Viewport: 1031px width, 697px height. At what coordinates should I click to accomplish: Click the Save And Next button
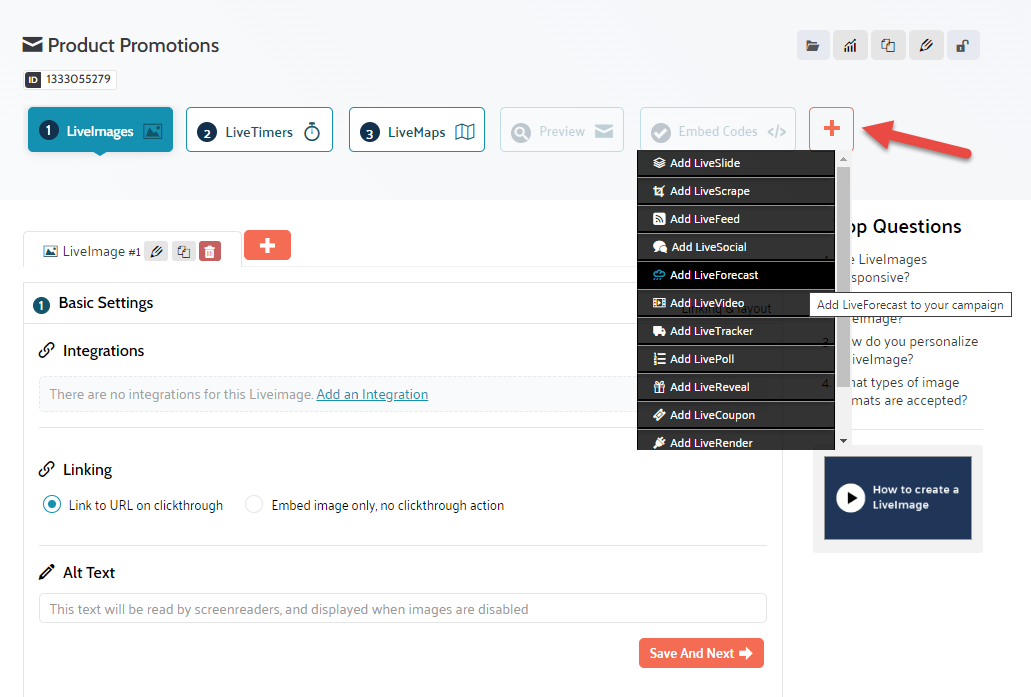click(701, 653)
